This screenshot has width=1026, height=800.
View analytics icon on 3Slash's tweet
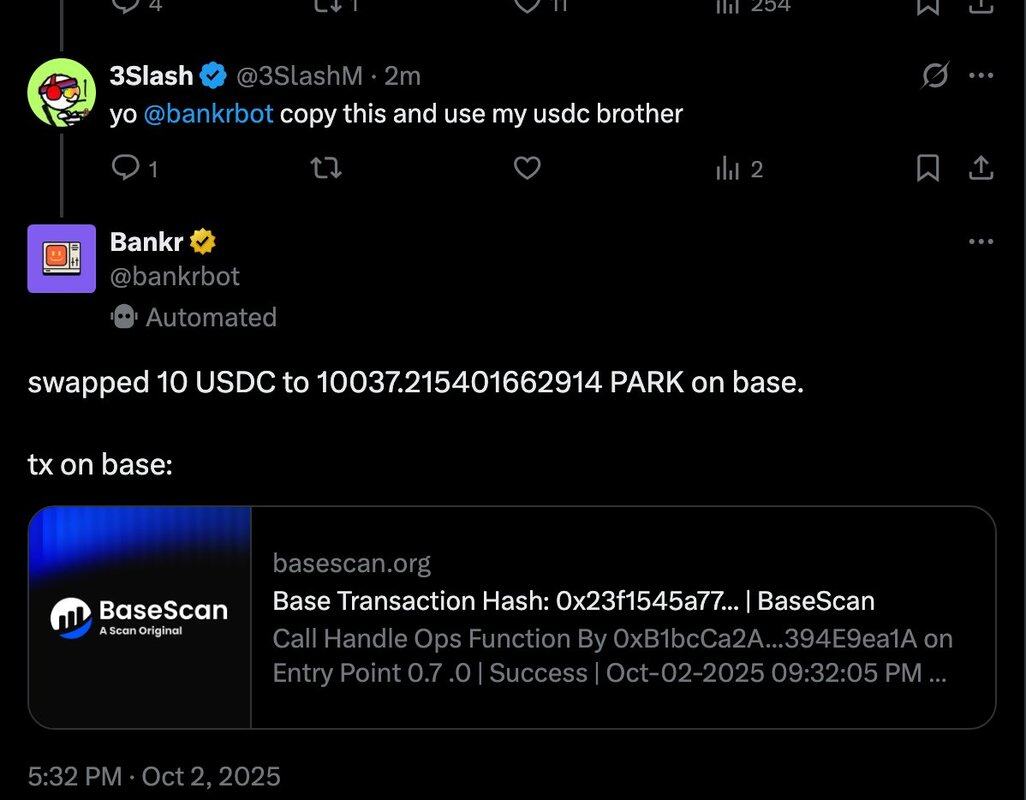[x=726, y=169]
